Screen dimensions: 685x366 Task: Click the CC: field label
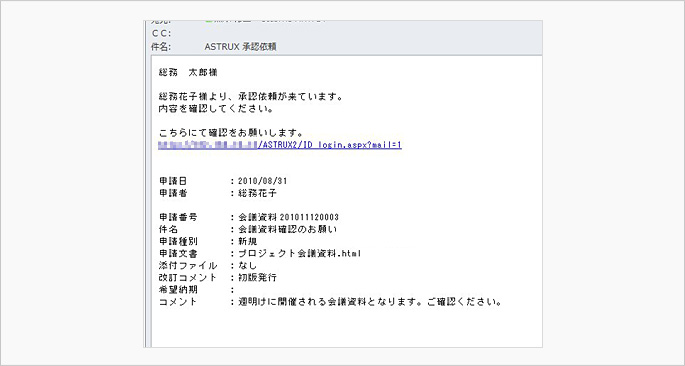(161, 33)
